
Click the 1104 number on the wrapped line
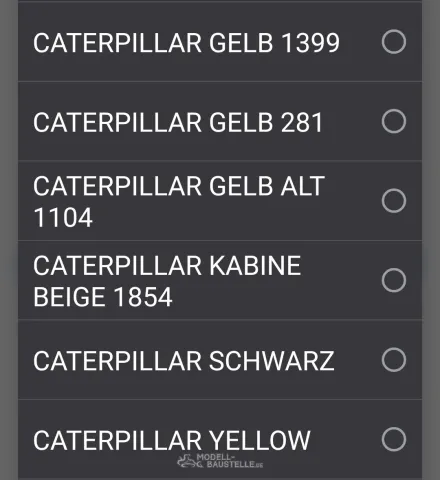point(63,217)
